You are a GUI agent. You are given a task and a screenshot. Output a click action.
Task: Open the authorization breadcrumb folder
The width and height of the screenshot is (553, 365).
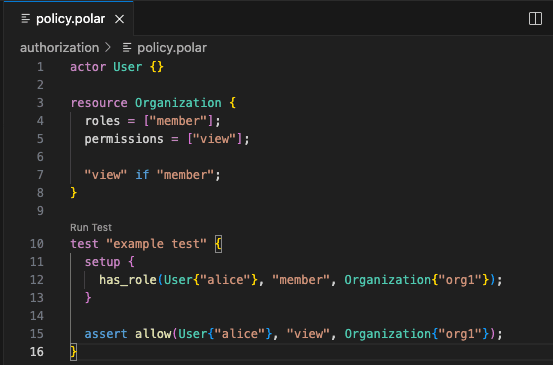(60, 48)
